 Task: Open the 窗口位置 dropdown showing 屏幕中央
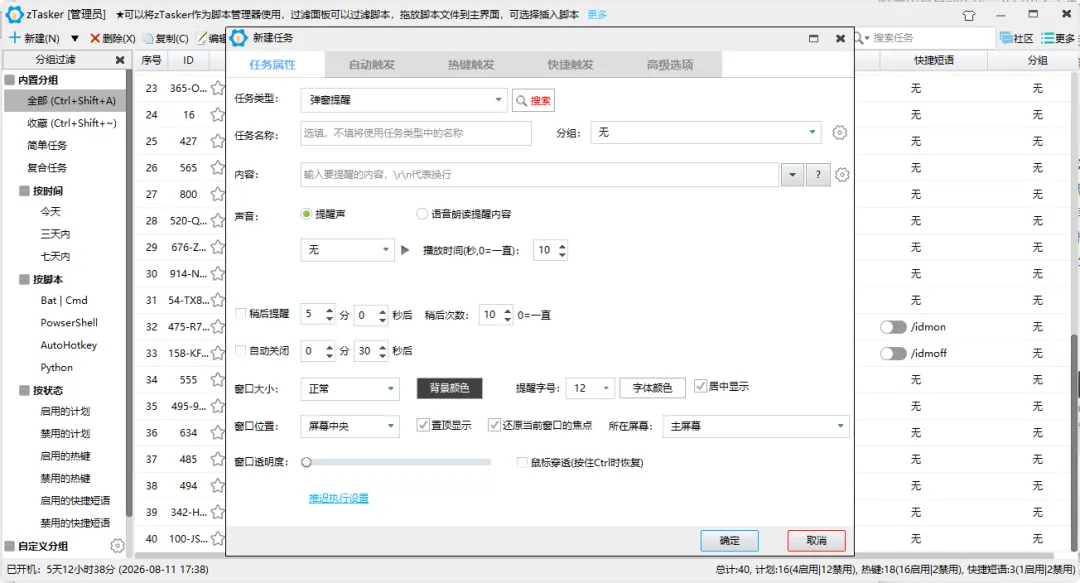350,426
